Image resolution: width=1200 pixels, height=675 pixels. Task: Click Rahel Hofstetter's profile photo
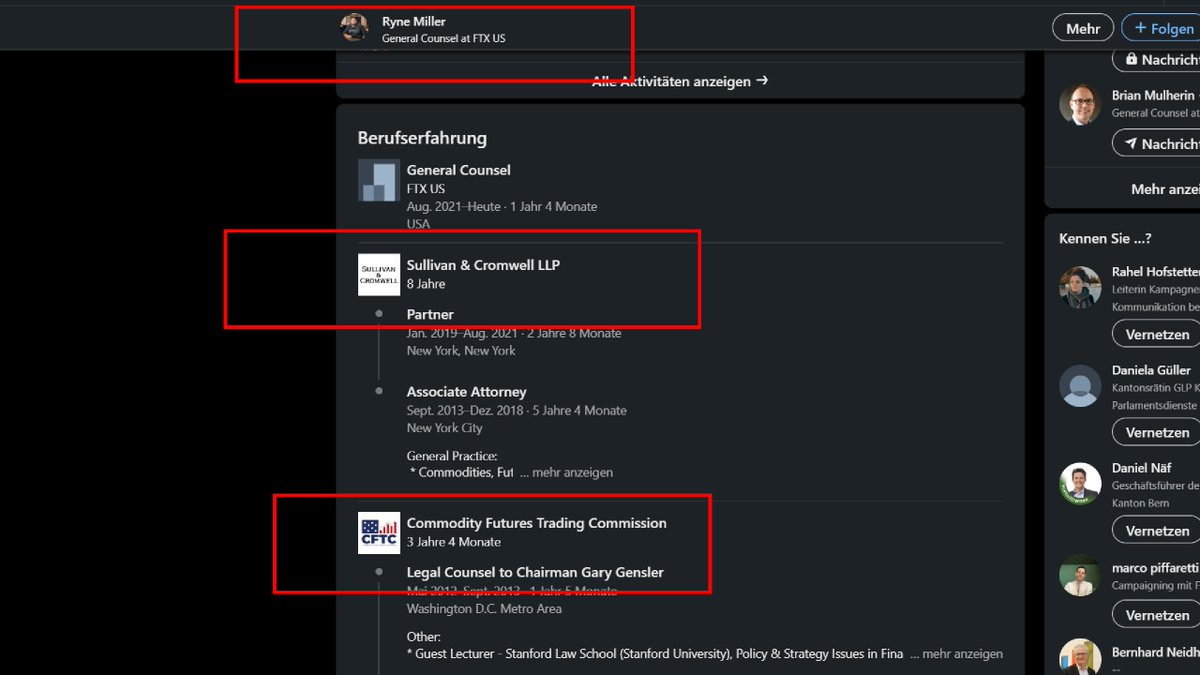[1080, 287]
